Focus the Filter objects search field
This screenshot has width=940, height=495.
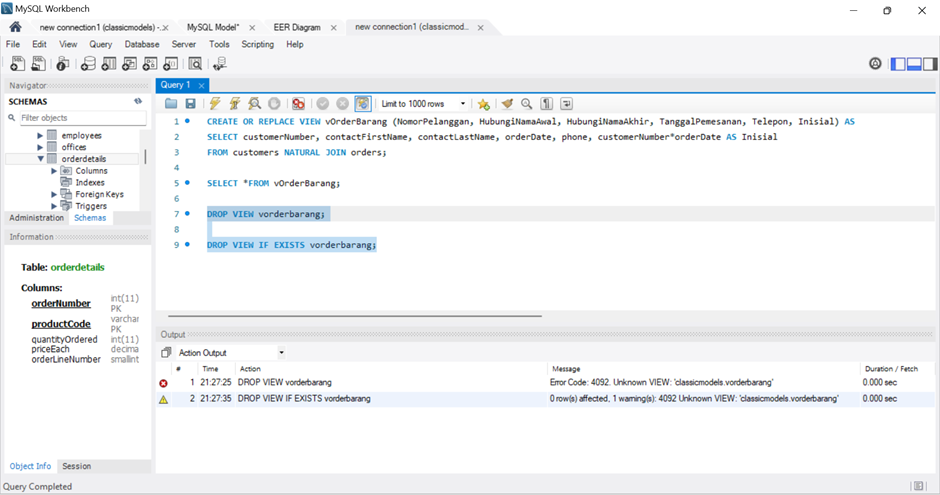pyautogui.click(x=83, y=117)
